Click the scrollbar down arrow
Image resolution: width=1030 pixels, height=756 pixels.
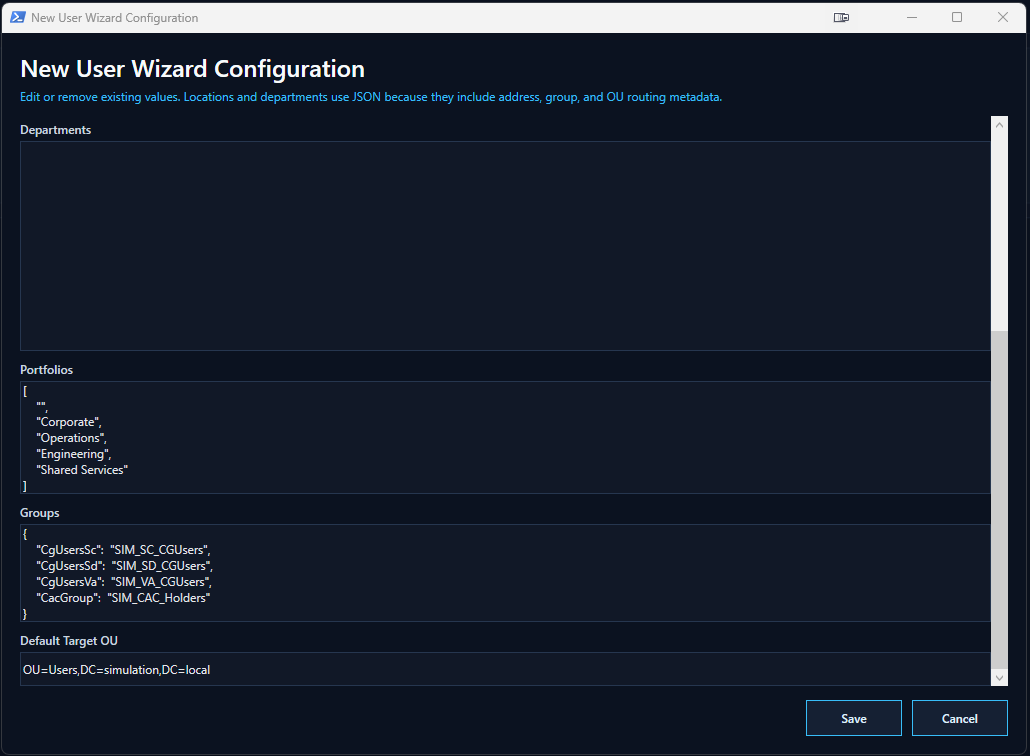[x=999, y=678]
